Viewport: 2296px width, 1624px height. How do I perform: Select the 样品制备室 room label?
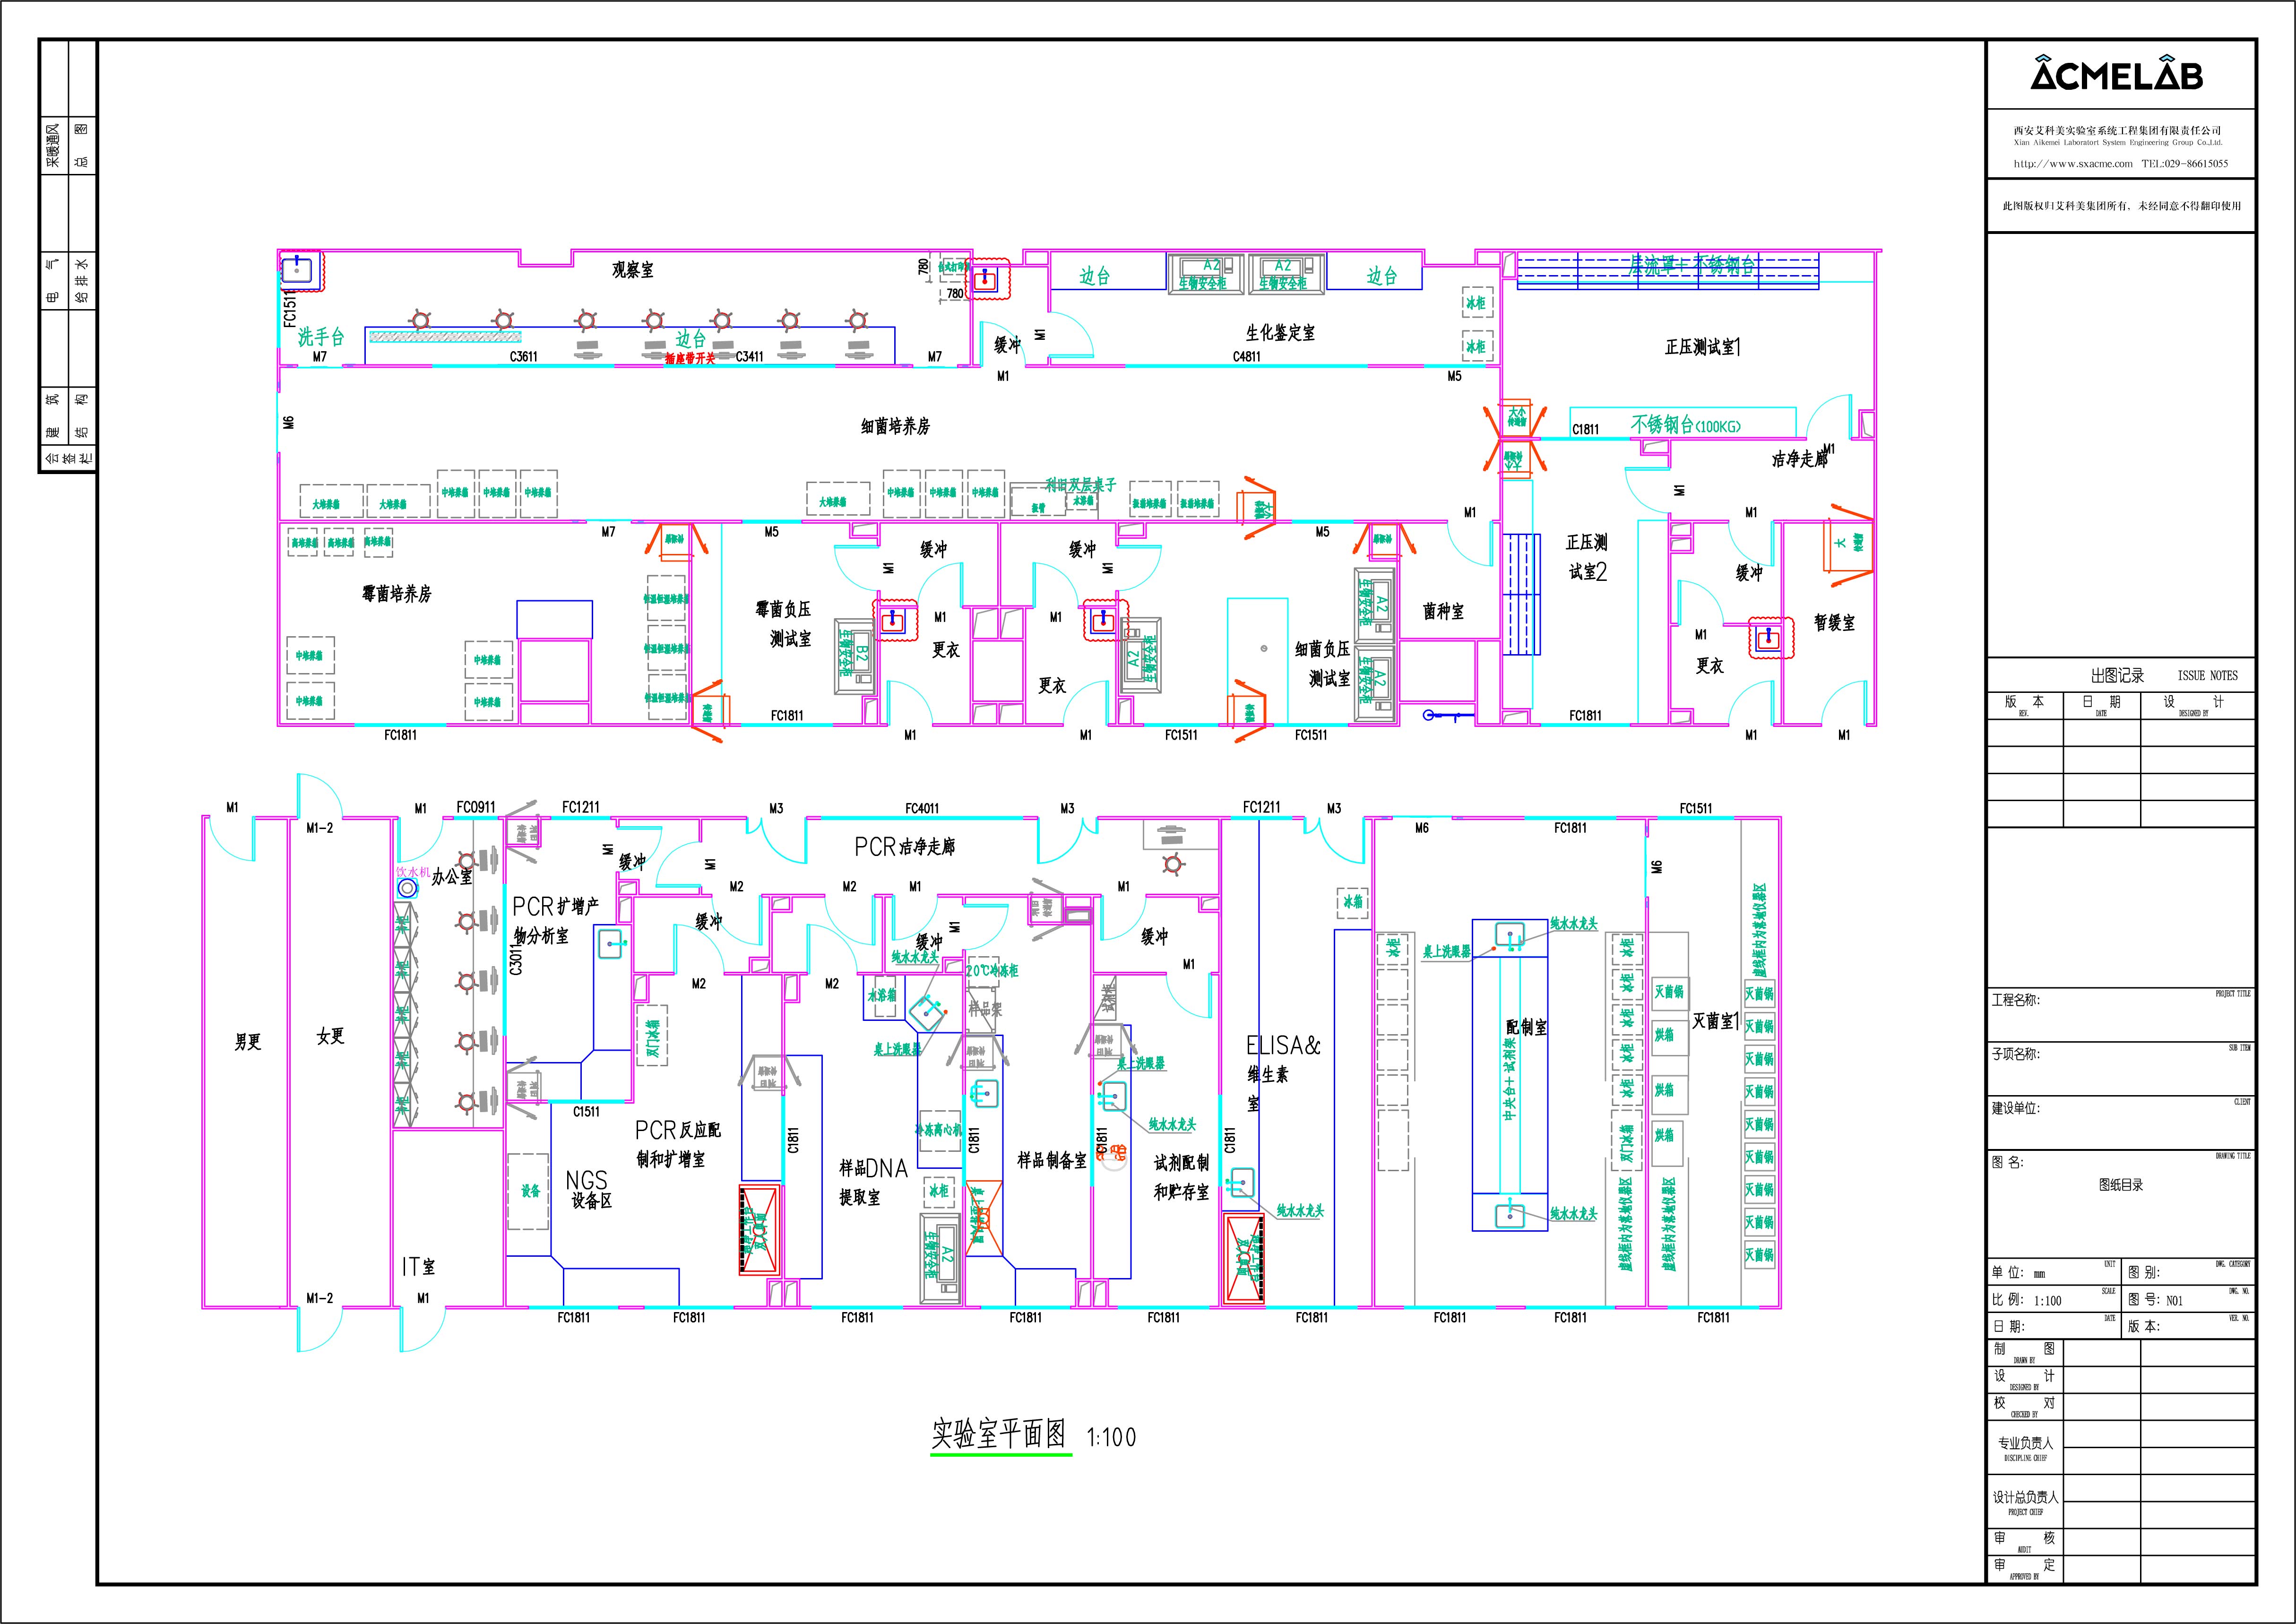pyautogui.click(x=1052, y=1160)
